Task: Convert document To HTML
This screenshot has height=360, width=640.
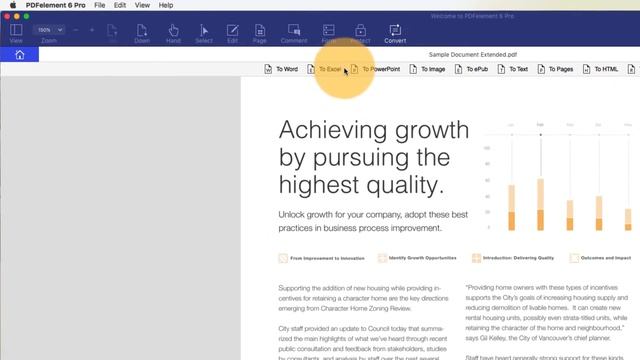Action: pyautogui.click(x=600, y=69)
